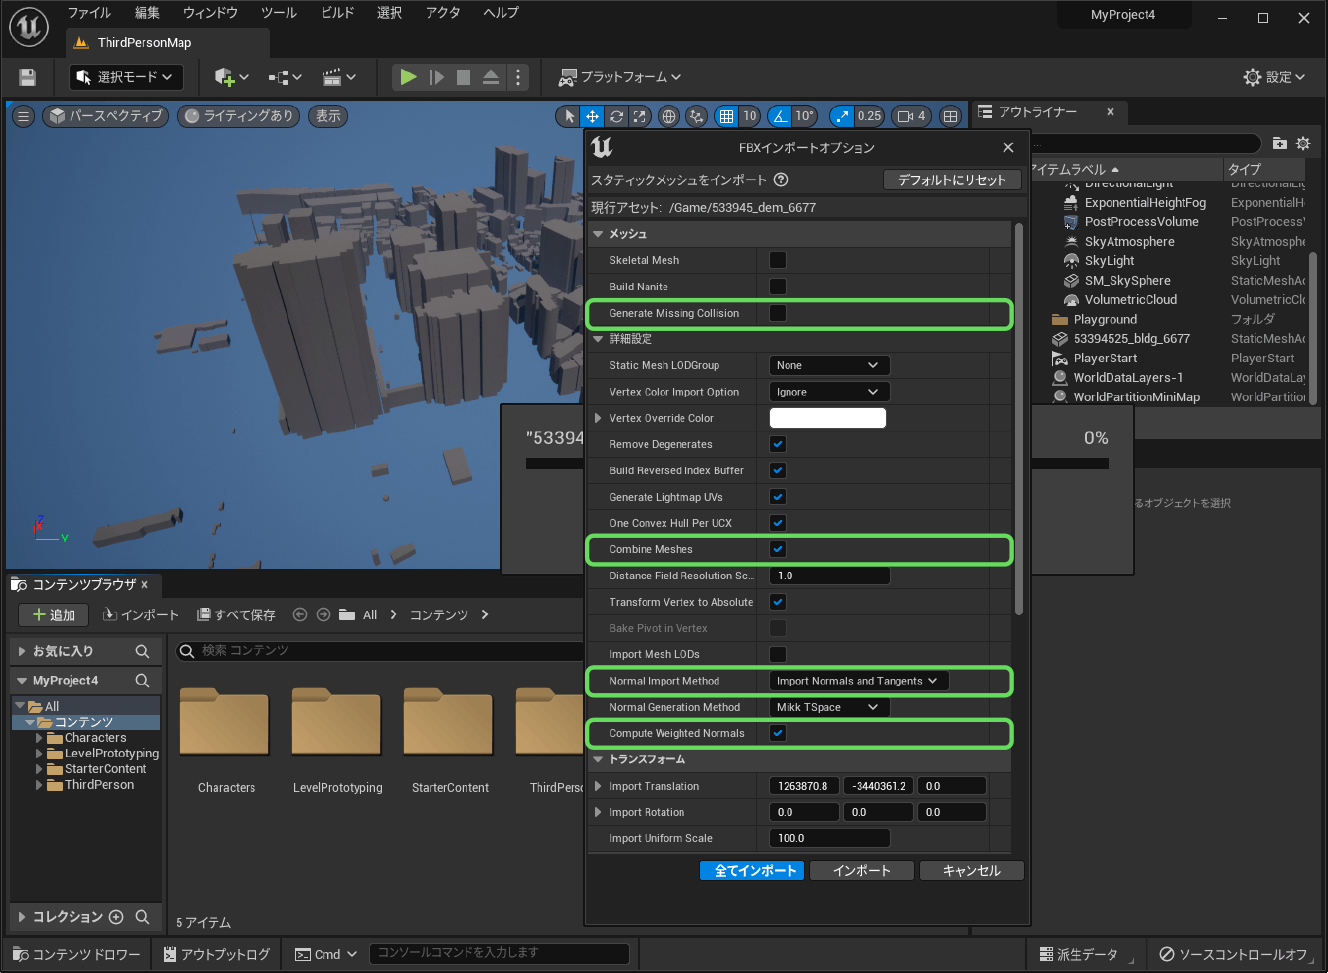Uncheck Remove Degenerates

click(778, 444)
